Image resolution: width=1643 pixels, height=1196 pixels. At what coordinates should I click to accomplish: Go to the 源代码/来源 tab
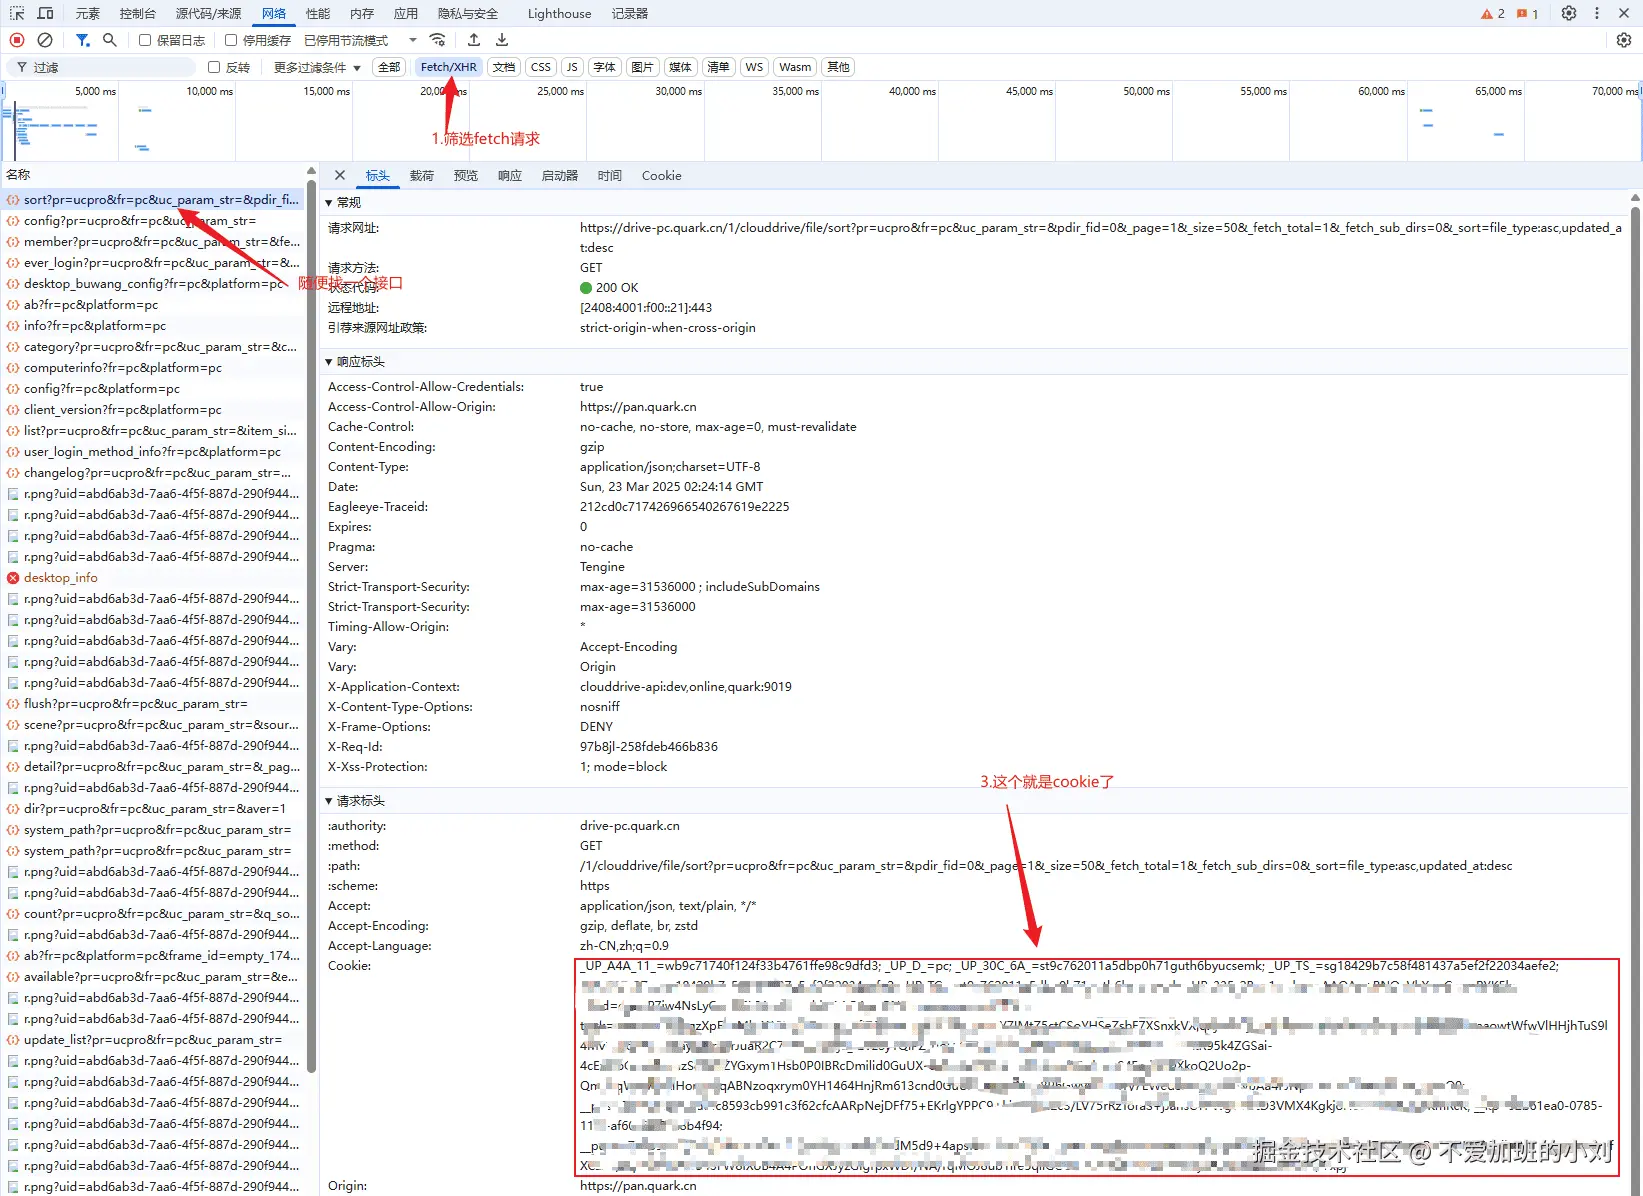click(208, 13)
